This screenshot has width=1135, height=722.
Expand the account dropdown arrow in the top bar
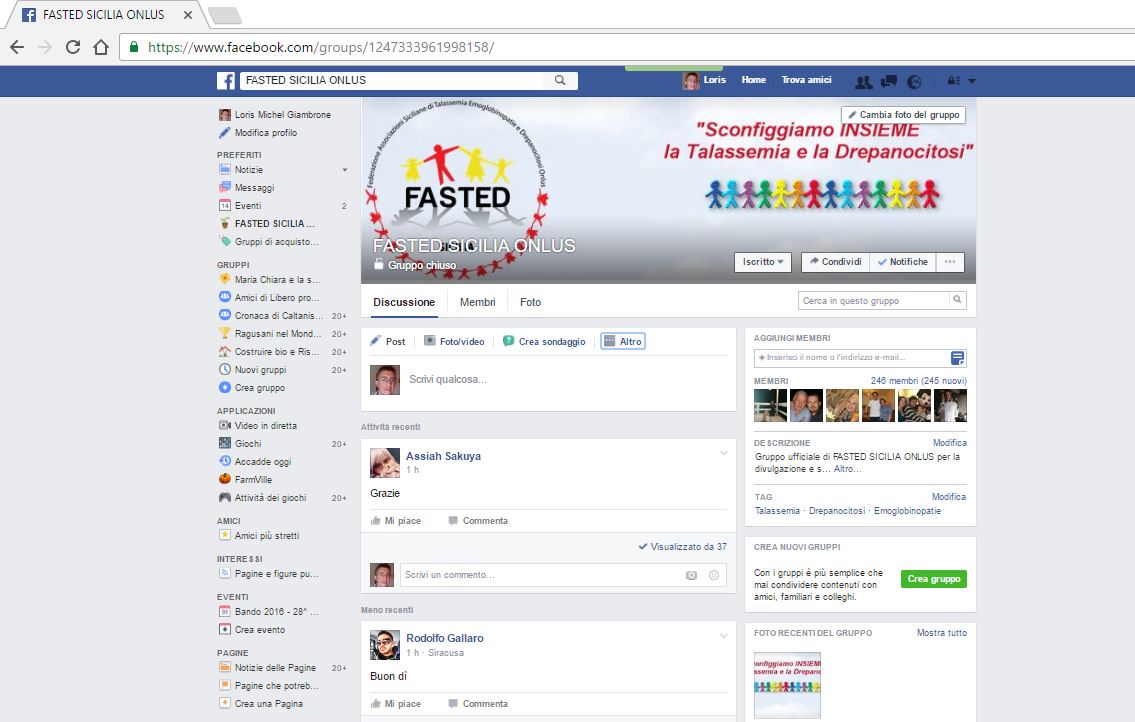(x=971, y=81)
